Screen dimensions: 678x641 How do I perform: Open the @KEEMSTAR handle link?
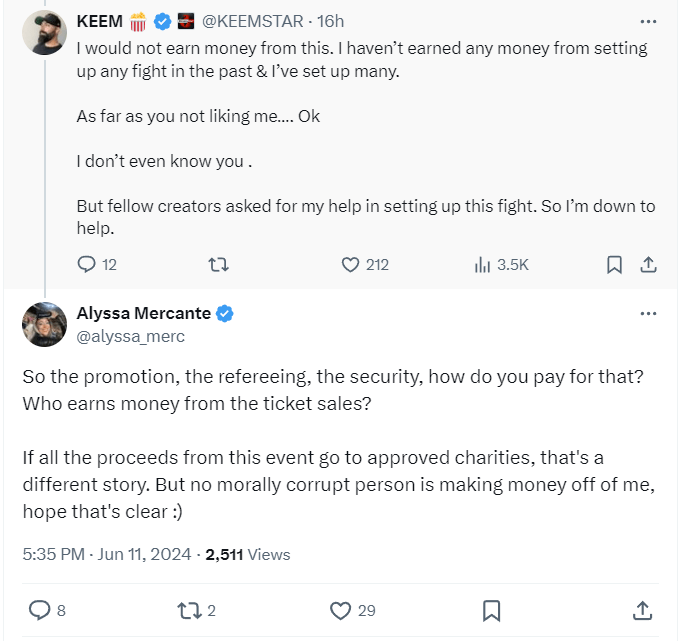point(250,20)
